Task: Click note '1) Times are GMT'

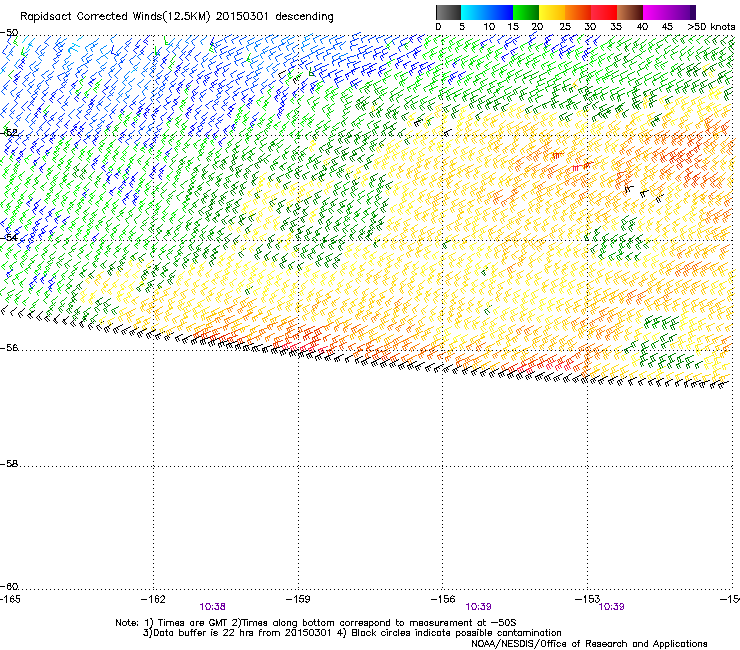Action: click(x=187, y=623)
